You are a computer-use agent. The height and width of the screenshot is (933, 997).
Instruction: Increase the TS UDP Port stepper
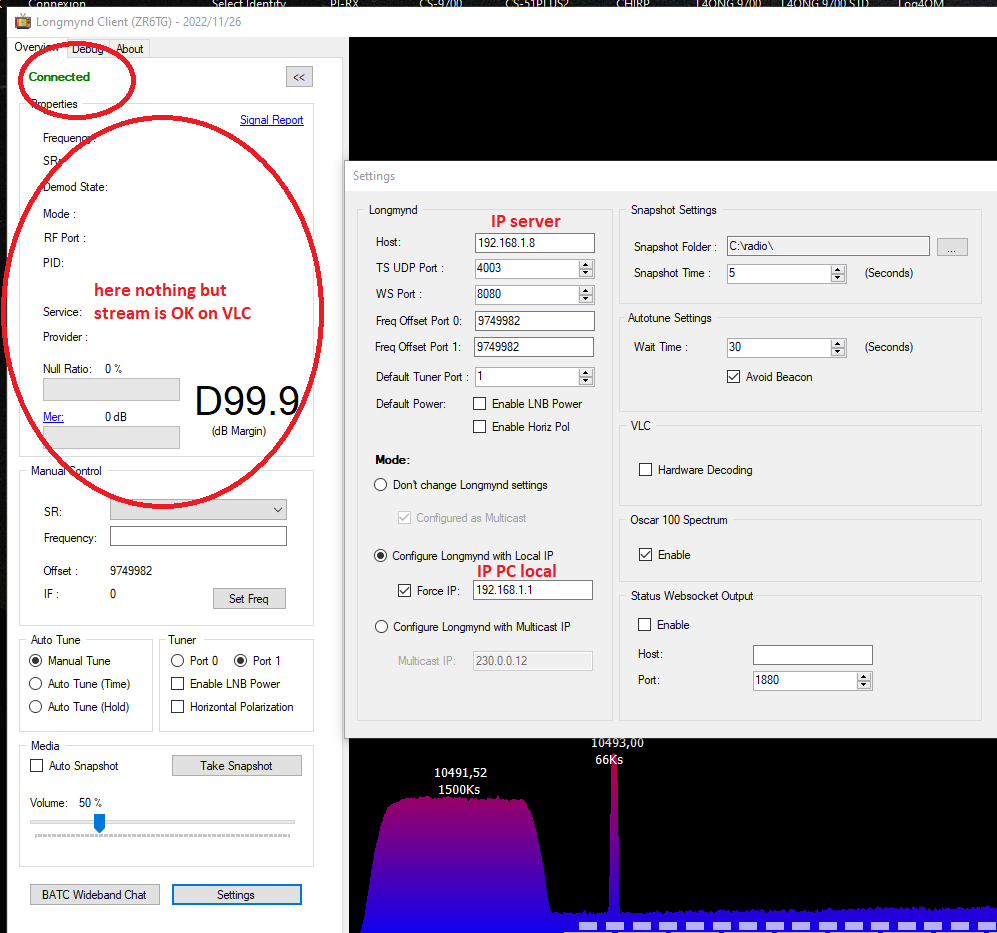(x=586, y=264)
